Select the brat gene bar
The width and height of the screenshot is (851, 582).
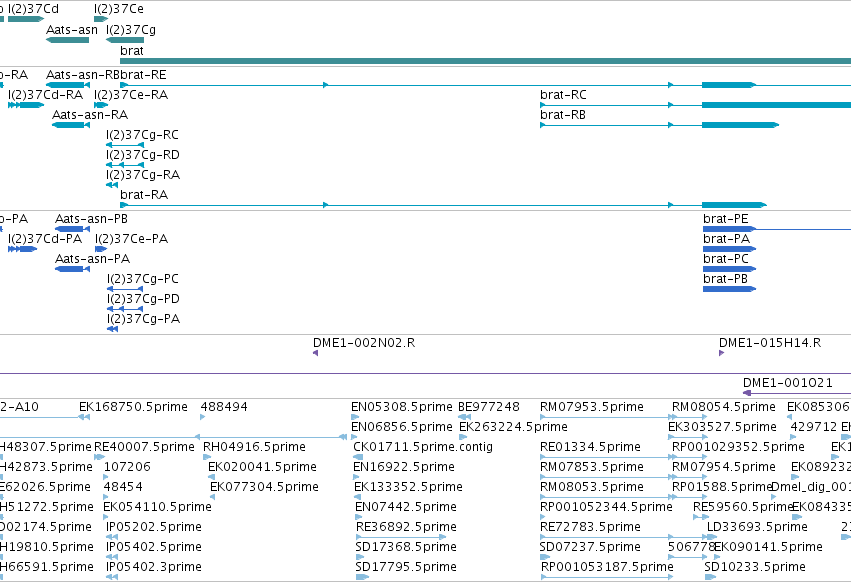coord(485,61)
